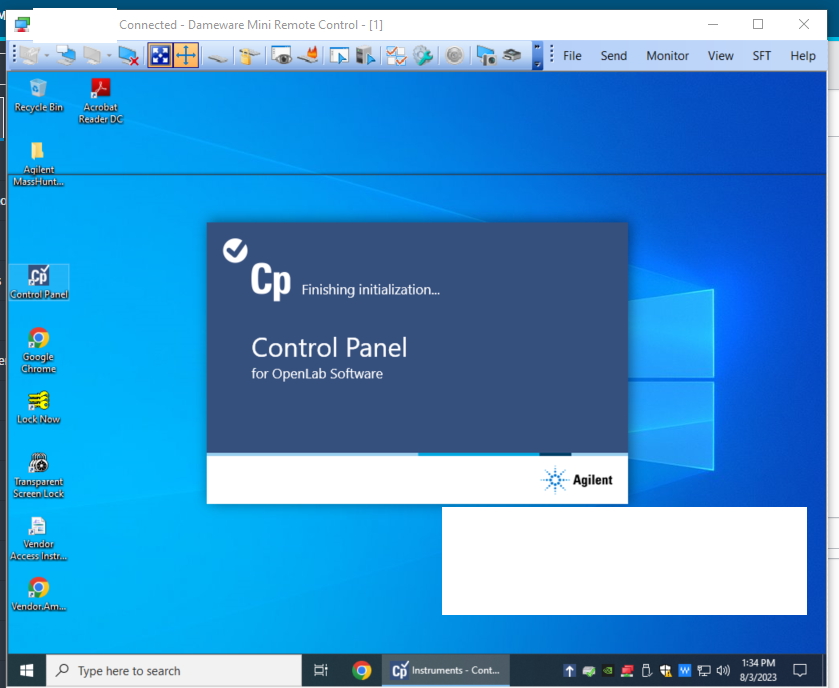Image resolution: width=839 pixels, height=688 pixels.
Task: Click the red dual-computer tray icon
Action: [x=627, y=670]
